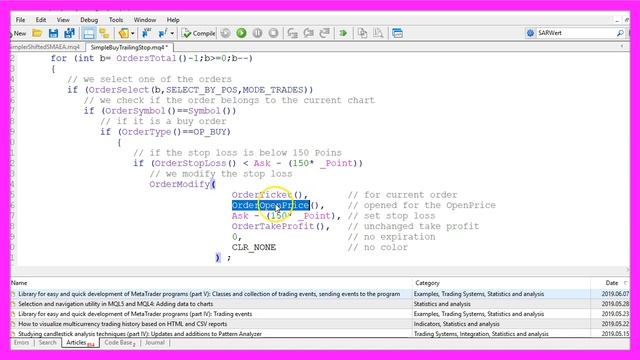Switch to the Code Base tab
Screen dimensions: 640x360
click(120, 343)
